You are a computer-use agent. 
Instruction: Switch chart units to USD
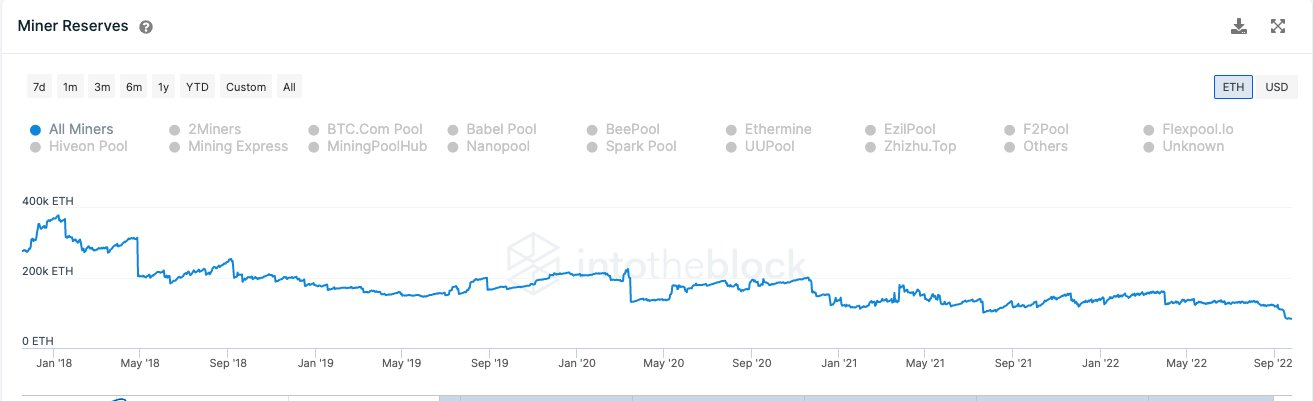[1276, 87]
